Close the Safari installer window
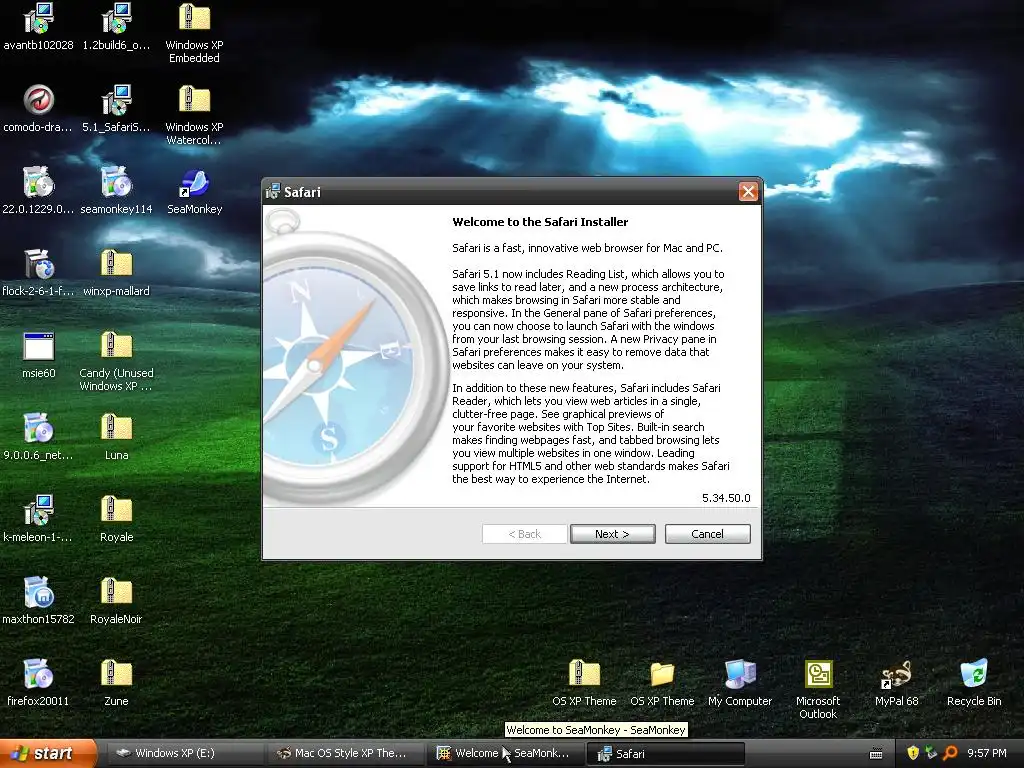 [748, 191]
